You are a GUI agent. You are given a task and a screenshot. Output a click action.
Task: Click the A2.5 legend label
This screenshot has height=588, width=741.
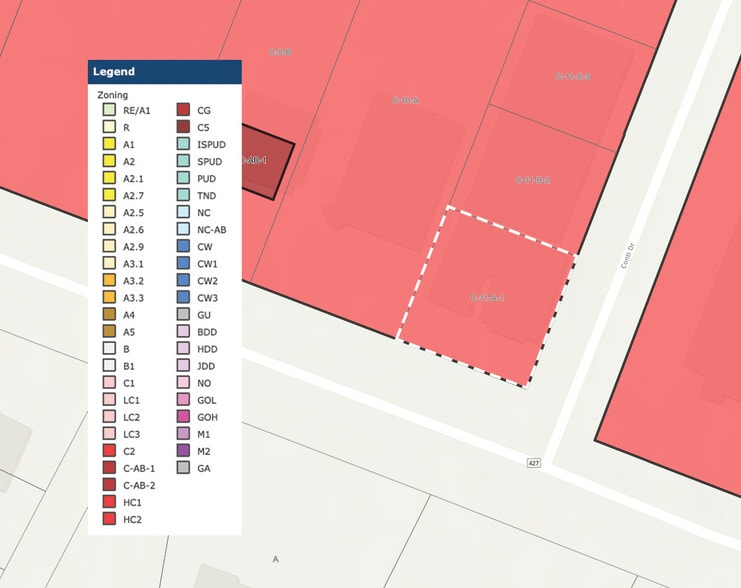[133, 213]
